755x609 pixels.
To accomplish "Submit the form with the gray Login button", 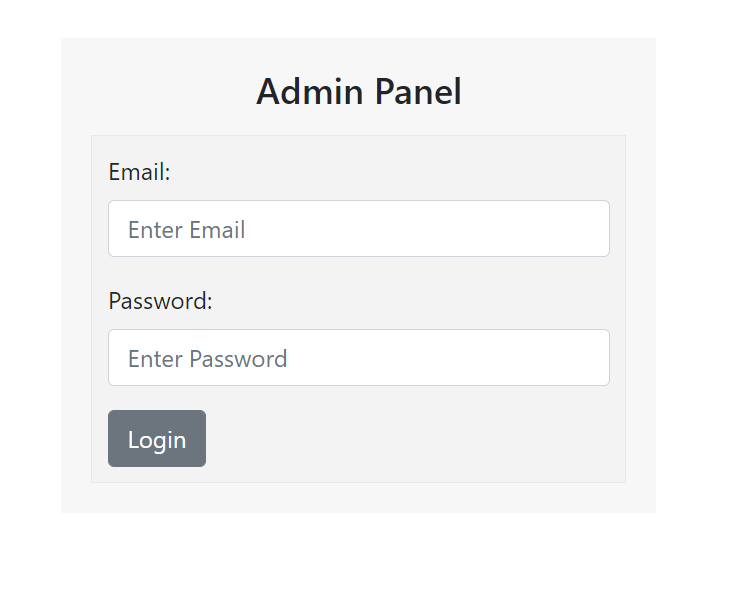I will click(x=157, y=439).
